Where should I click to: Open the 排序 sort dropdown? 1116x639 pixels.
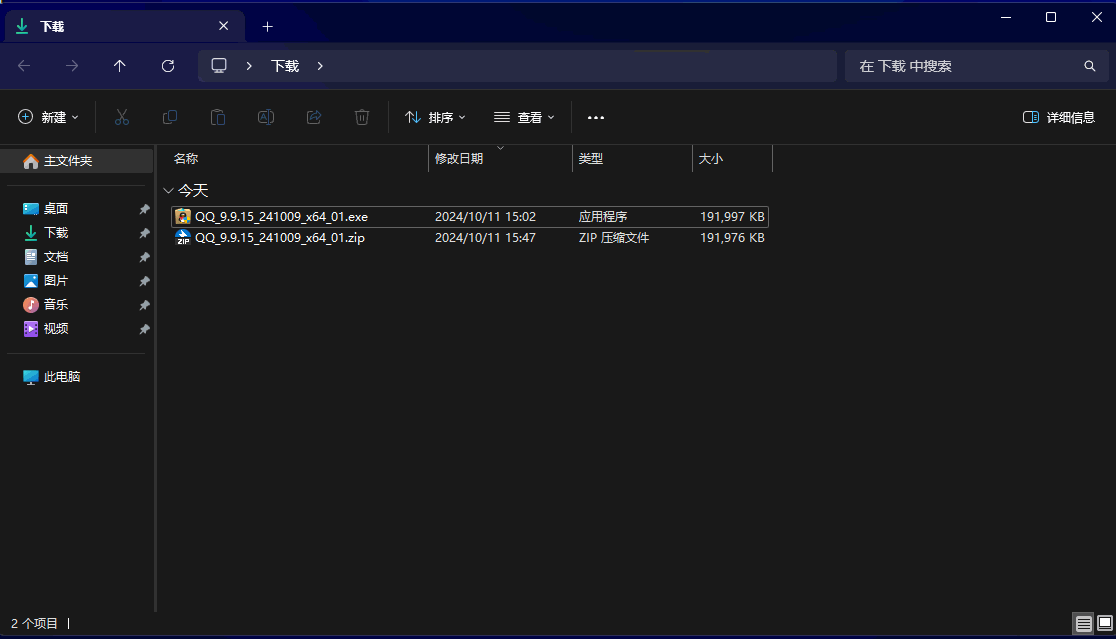tap(435, 117)
